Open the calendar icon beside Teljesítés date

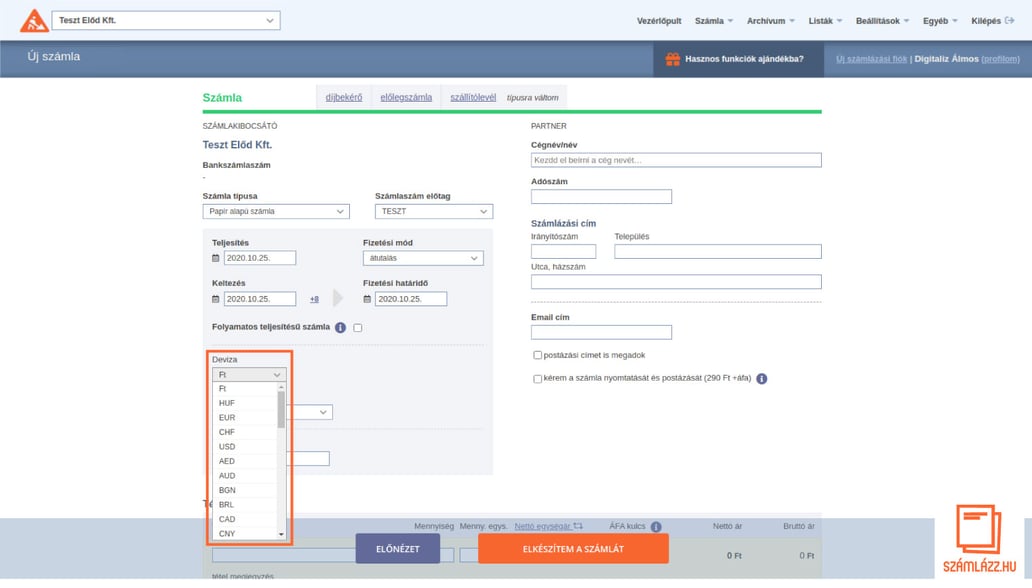click(x=216, y=258)
